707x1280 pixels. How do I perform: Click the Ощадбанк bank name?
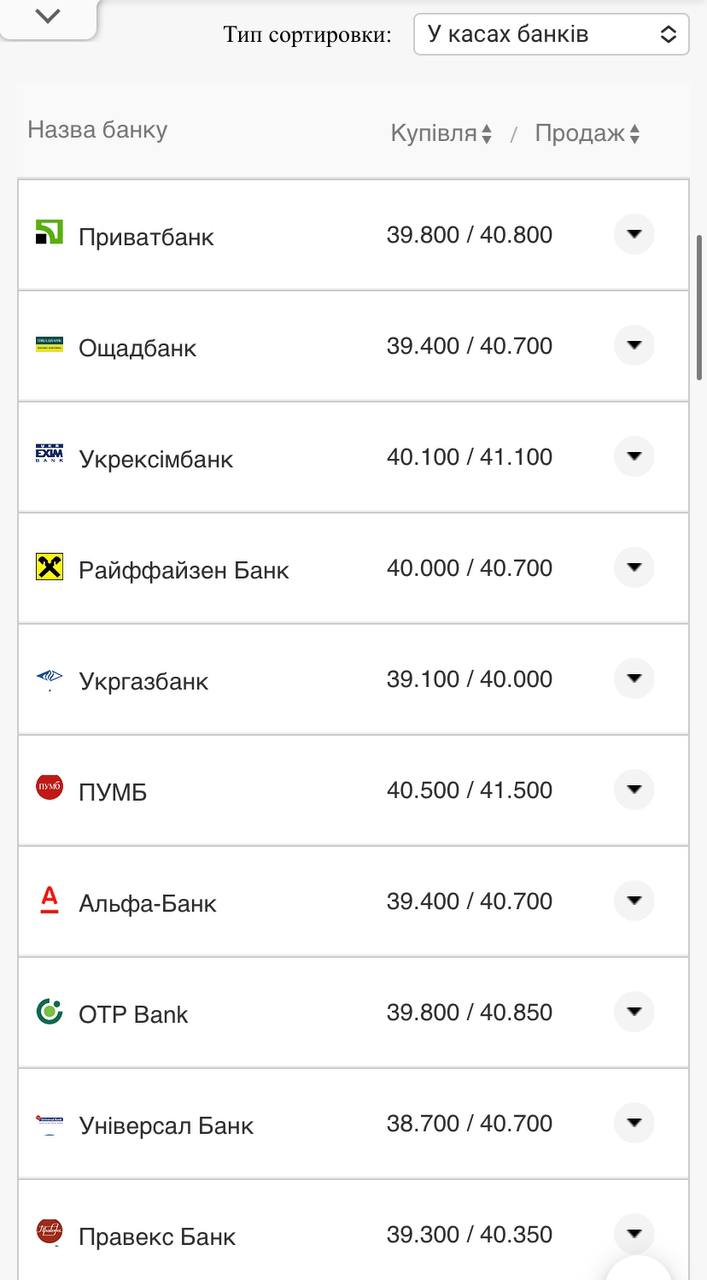pos(137,348)
